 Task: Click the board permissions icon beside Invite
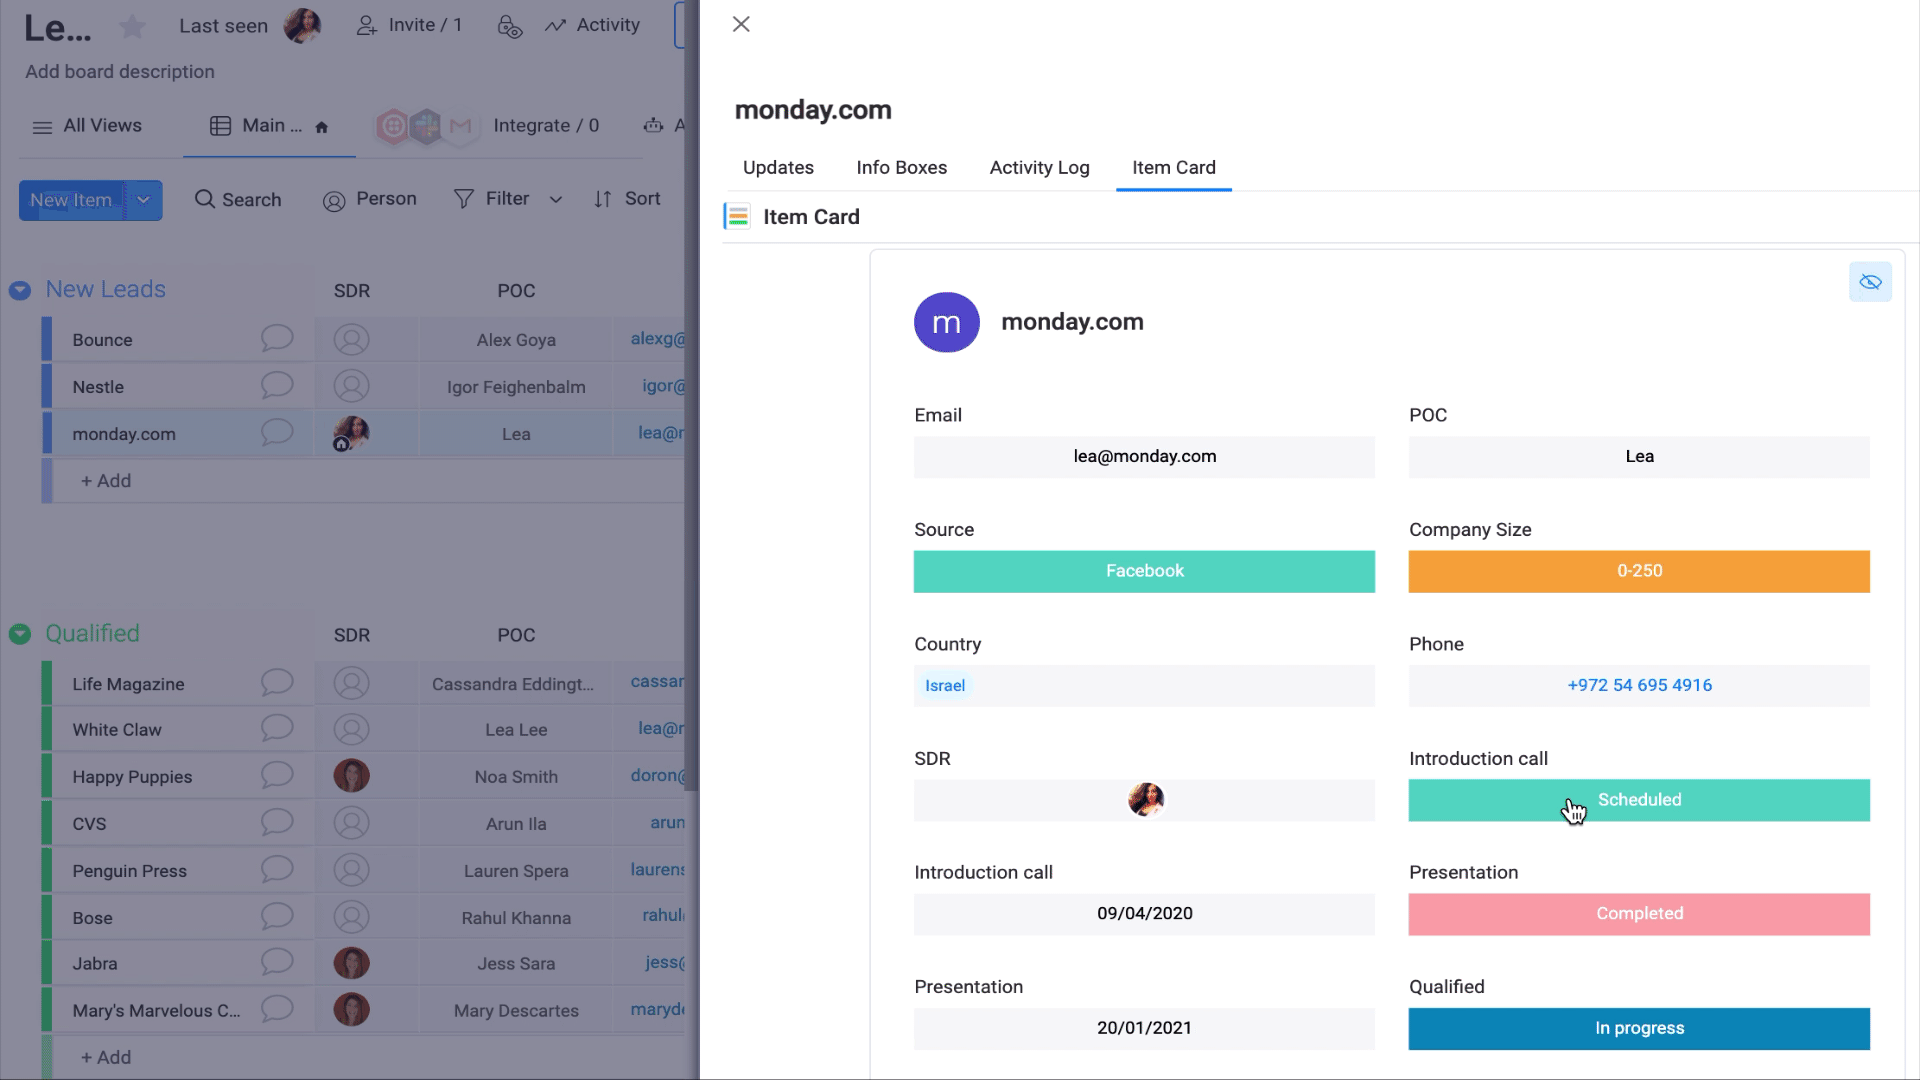[x=510, y=27]
